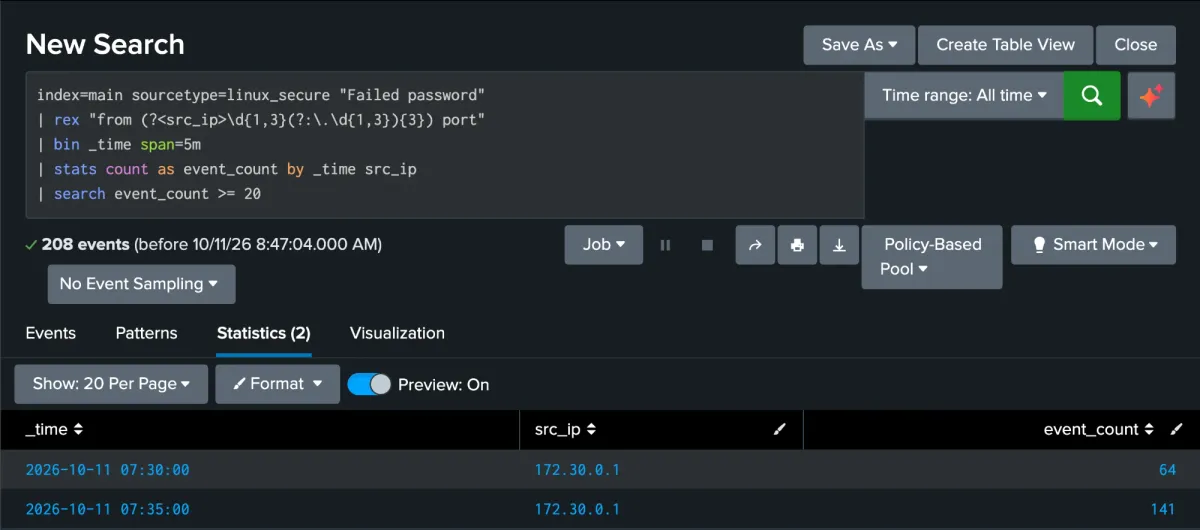Open the Job dropdown menu
The width and height of the screenshot is (1200, 530).
coord(604,245)
